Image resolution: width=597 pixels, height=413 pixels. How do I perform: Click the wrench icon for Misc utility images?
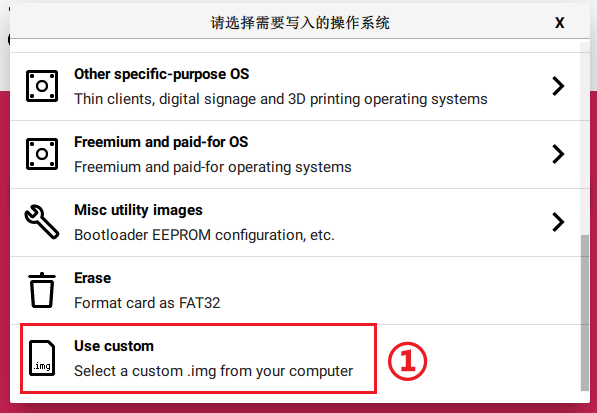click(42, 222)
